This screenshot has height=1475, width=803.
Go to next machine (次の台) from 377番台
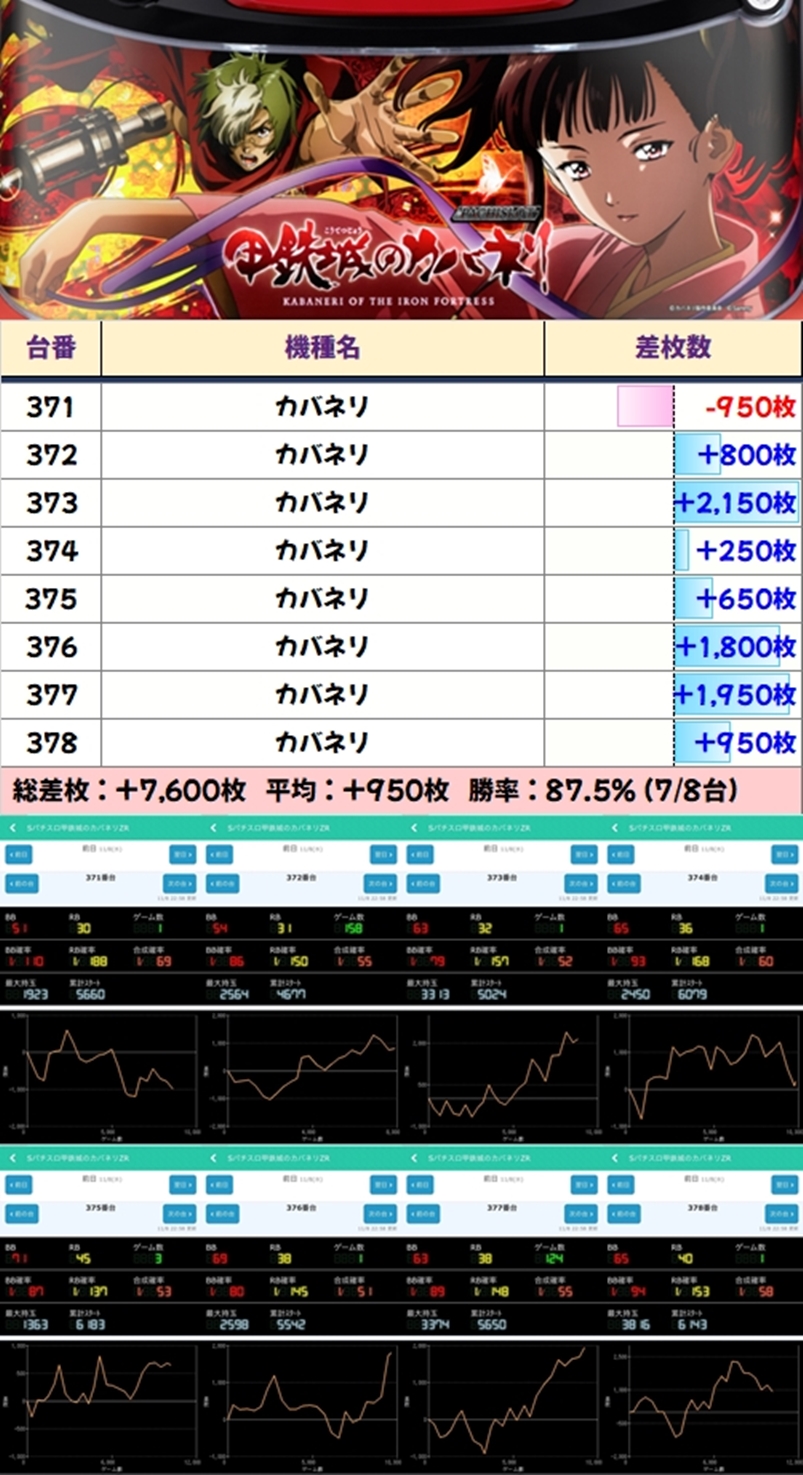pos(581,1213)
